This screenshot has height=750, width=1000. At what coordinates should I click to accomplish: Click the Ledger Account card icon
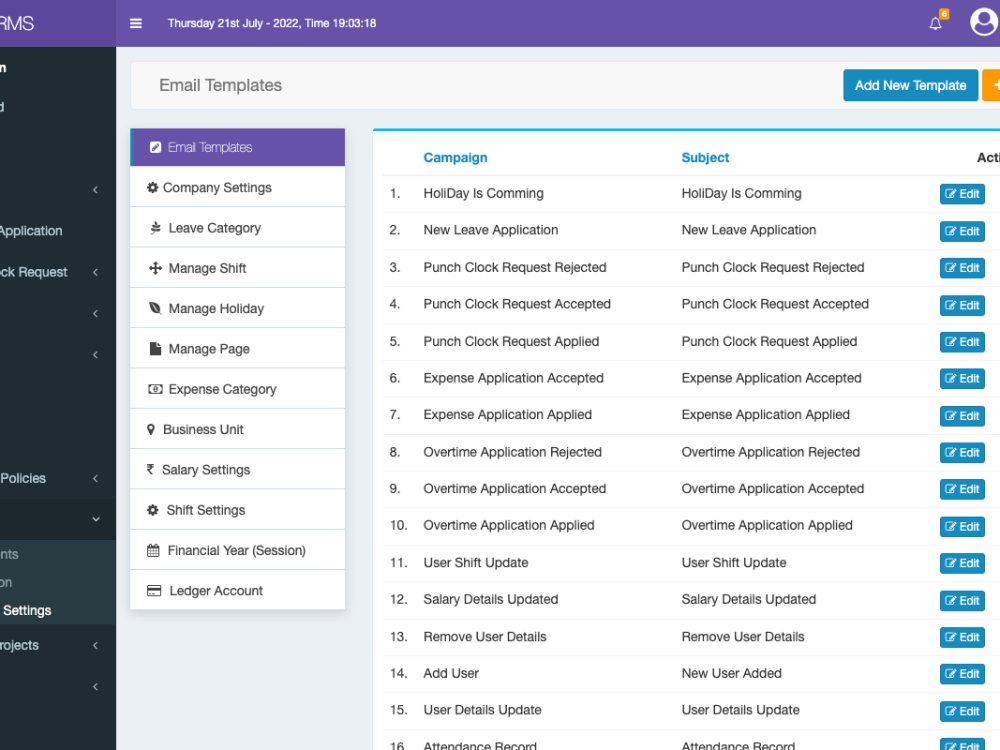tap(154, 591)
